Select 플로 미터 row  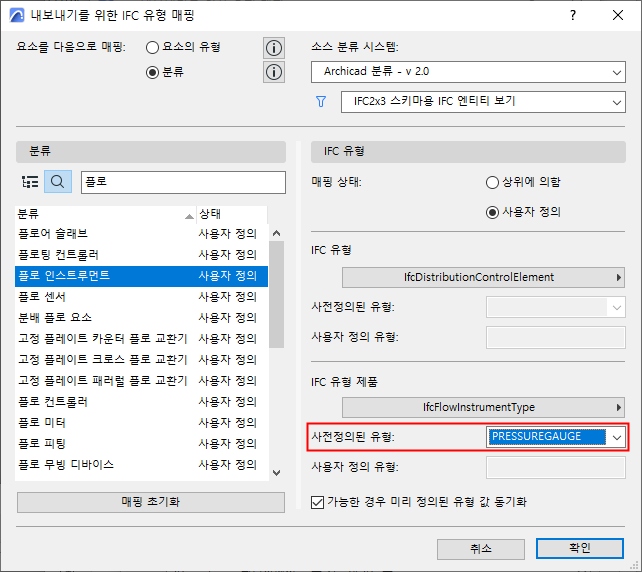coord(142,423)
